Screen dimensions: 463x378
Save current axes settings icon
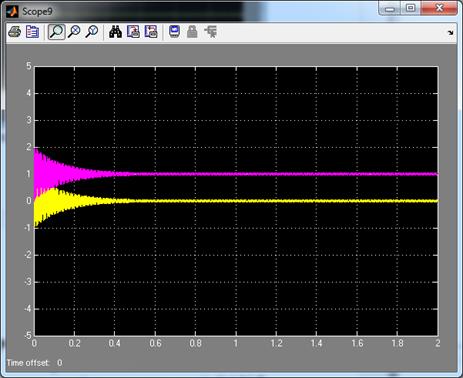coord(133,32)
